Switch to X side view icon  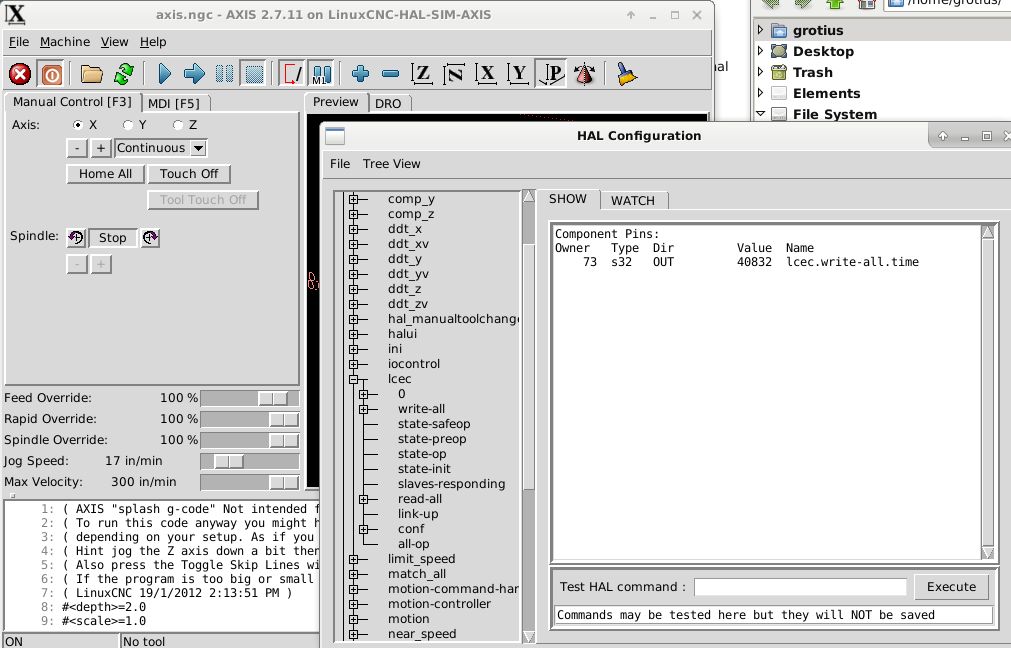click(x=486, y=74)
